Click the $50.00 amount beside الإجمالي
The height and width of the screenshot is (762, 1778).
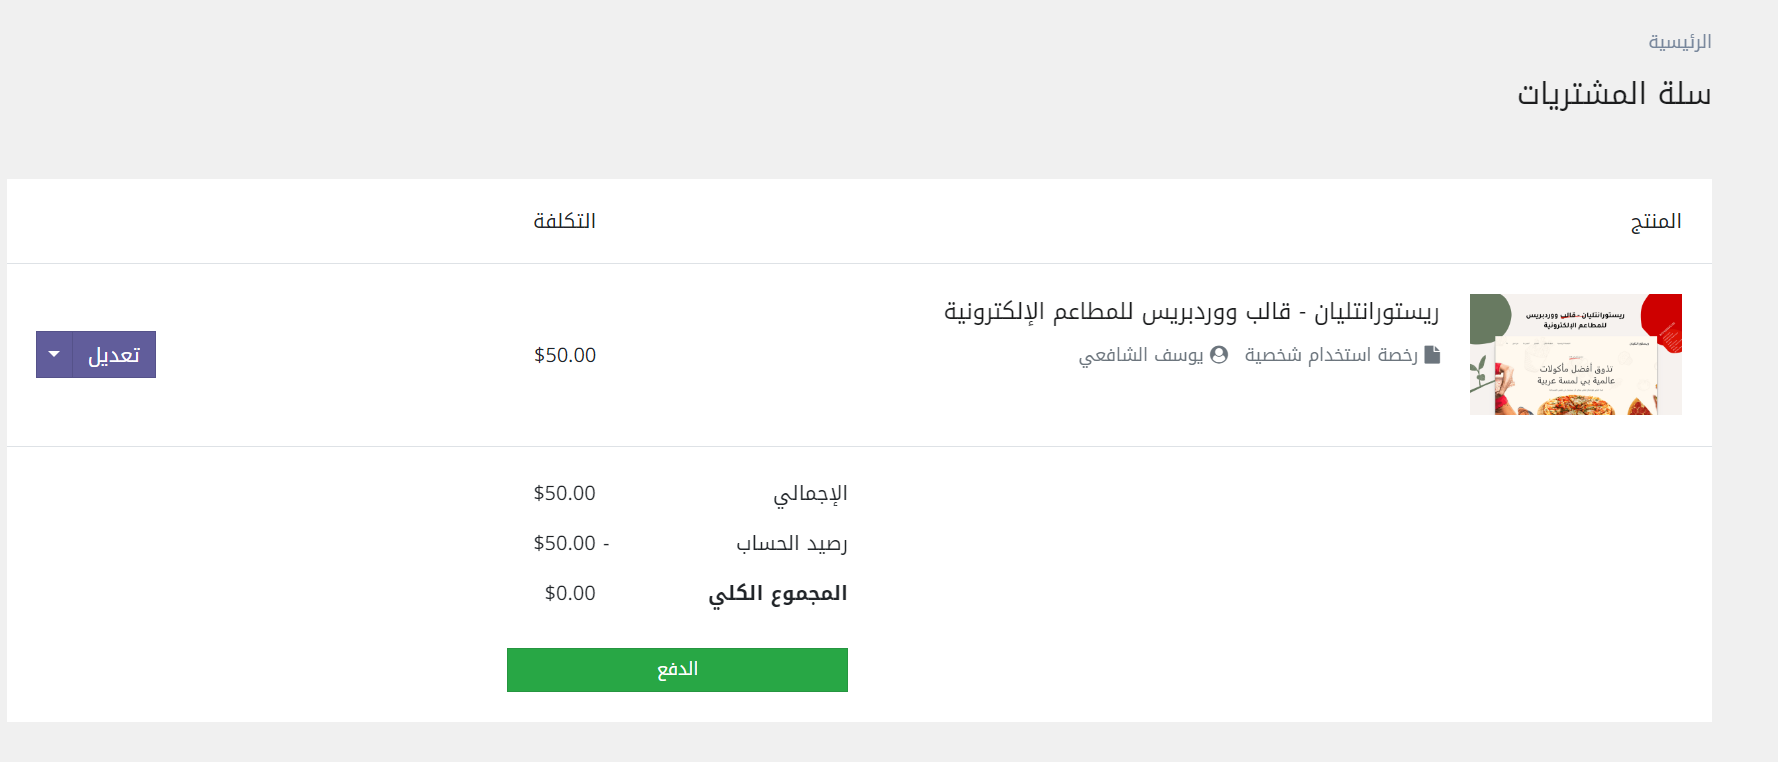click(564, 493)
